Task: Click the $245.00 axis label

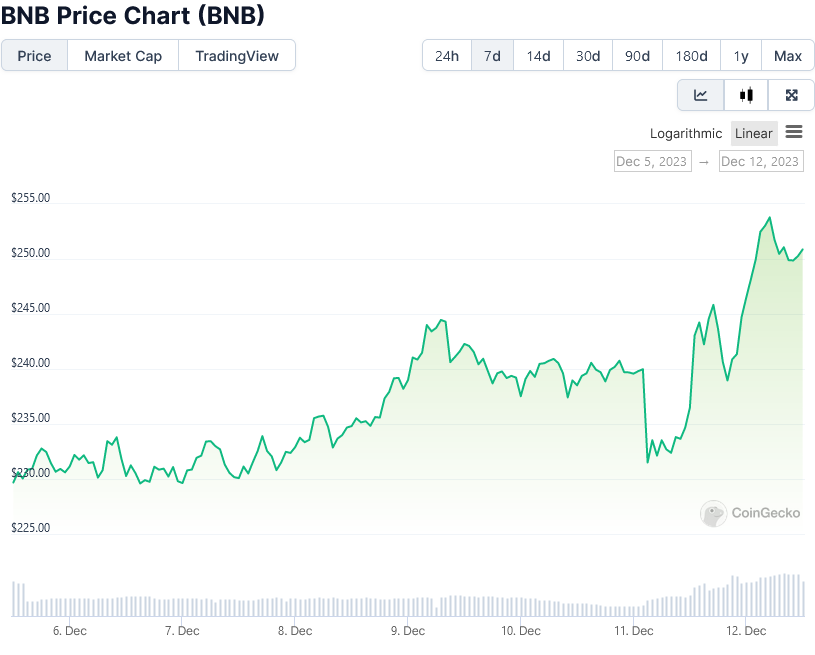Action: [31, 308]
